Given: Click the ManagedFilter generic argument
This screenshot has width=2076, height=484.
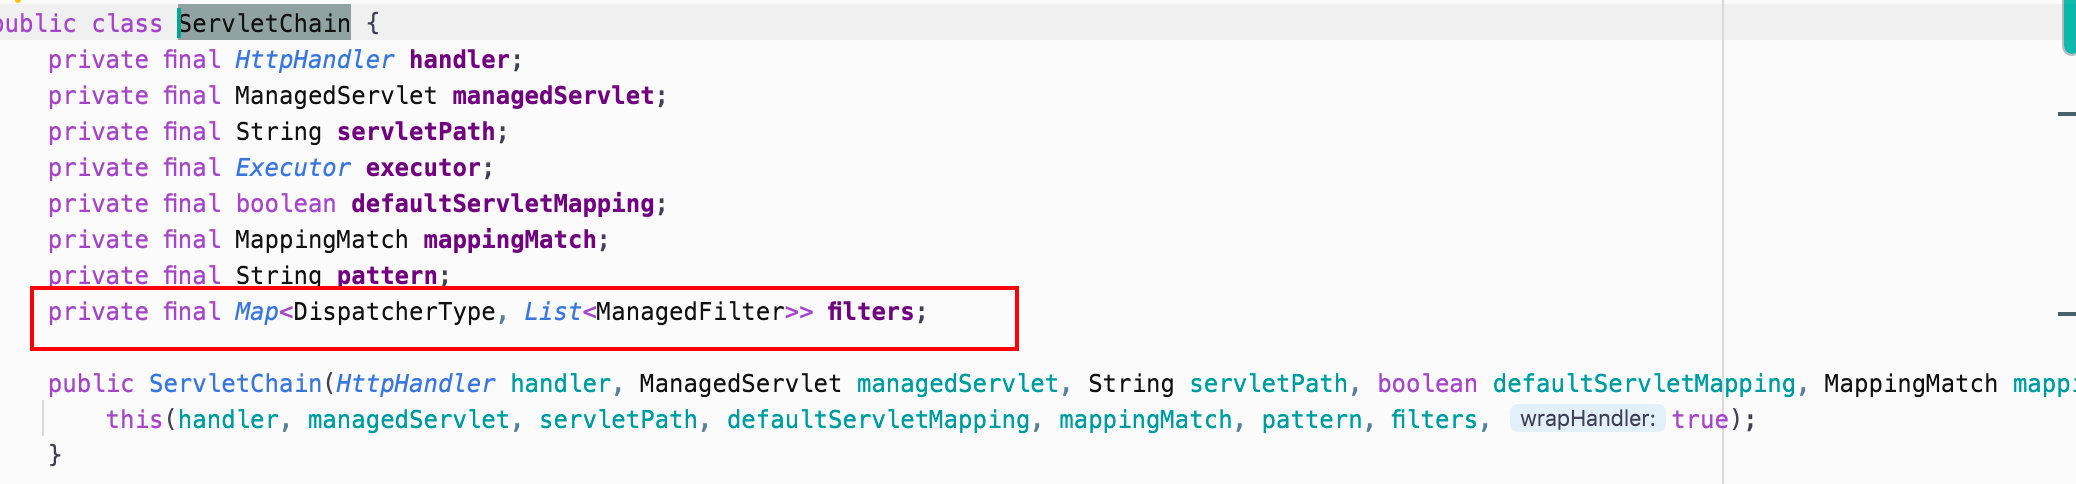Looking at the screenshot, I should coord(690,312).
